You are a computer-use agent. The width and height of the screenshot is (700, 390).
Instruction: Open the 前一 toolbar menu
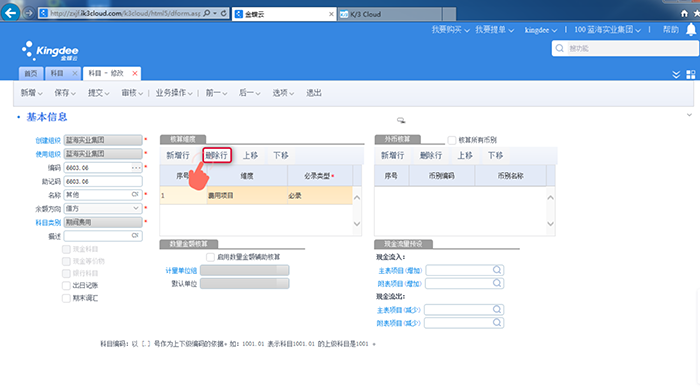[x=217, y=93]
